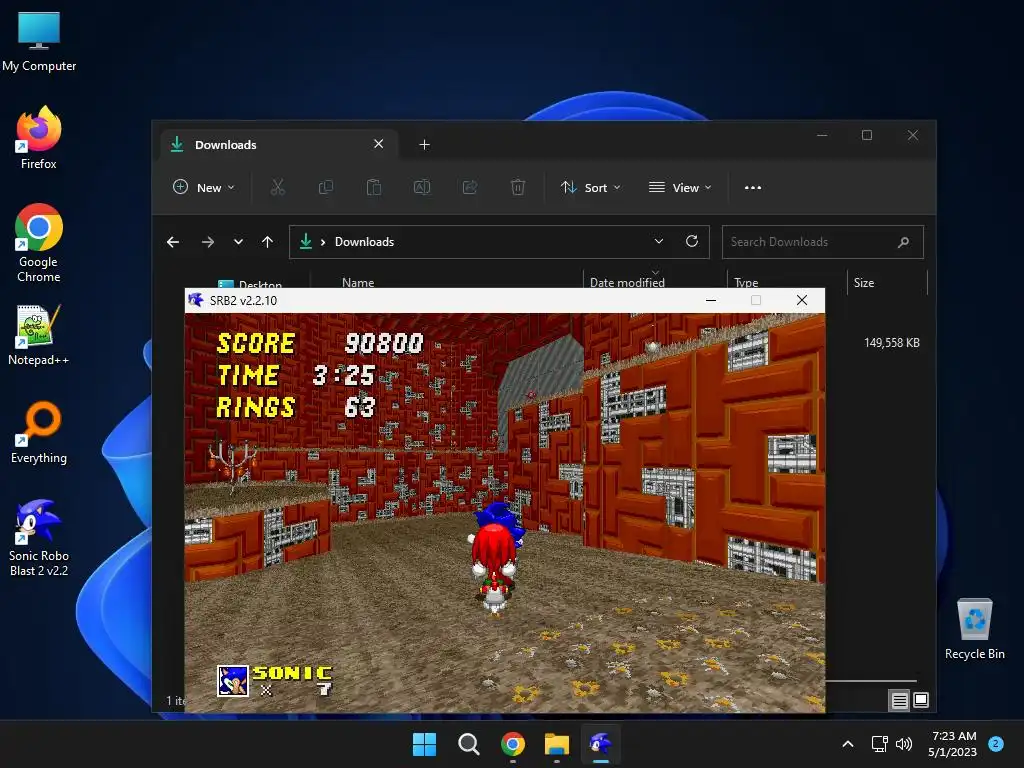Open the View dropdown
Screen dimensions: 1024x768
(x=680, y=187)
